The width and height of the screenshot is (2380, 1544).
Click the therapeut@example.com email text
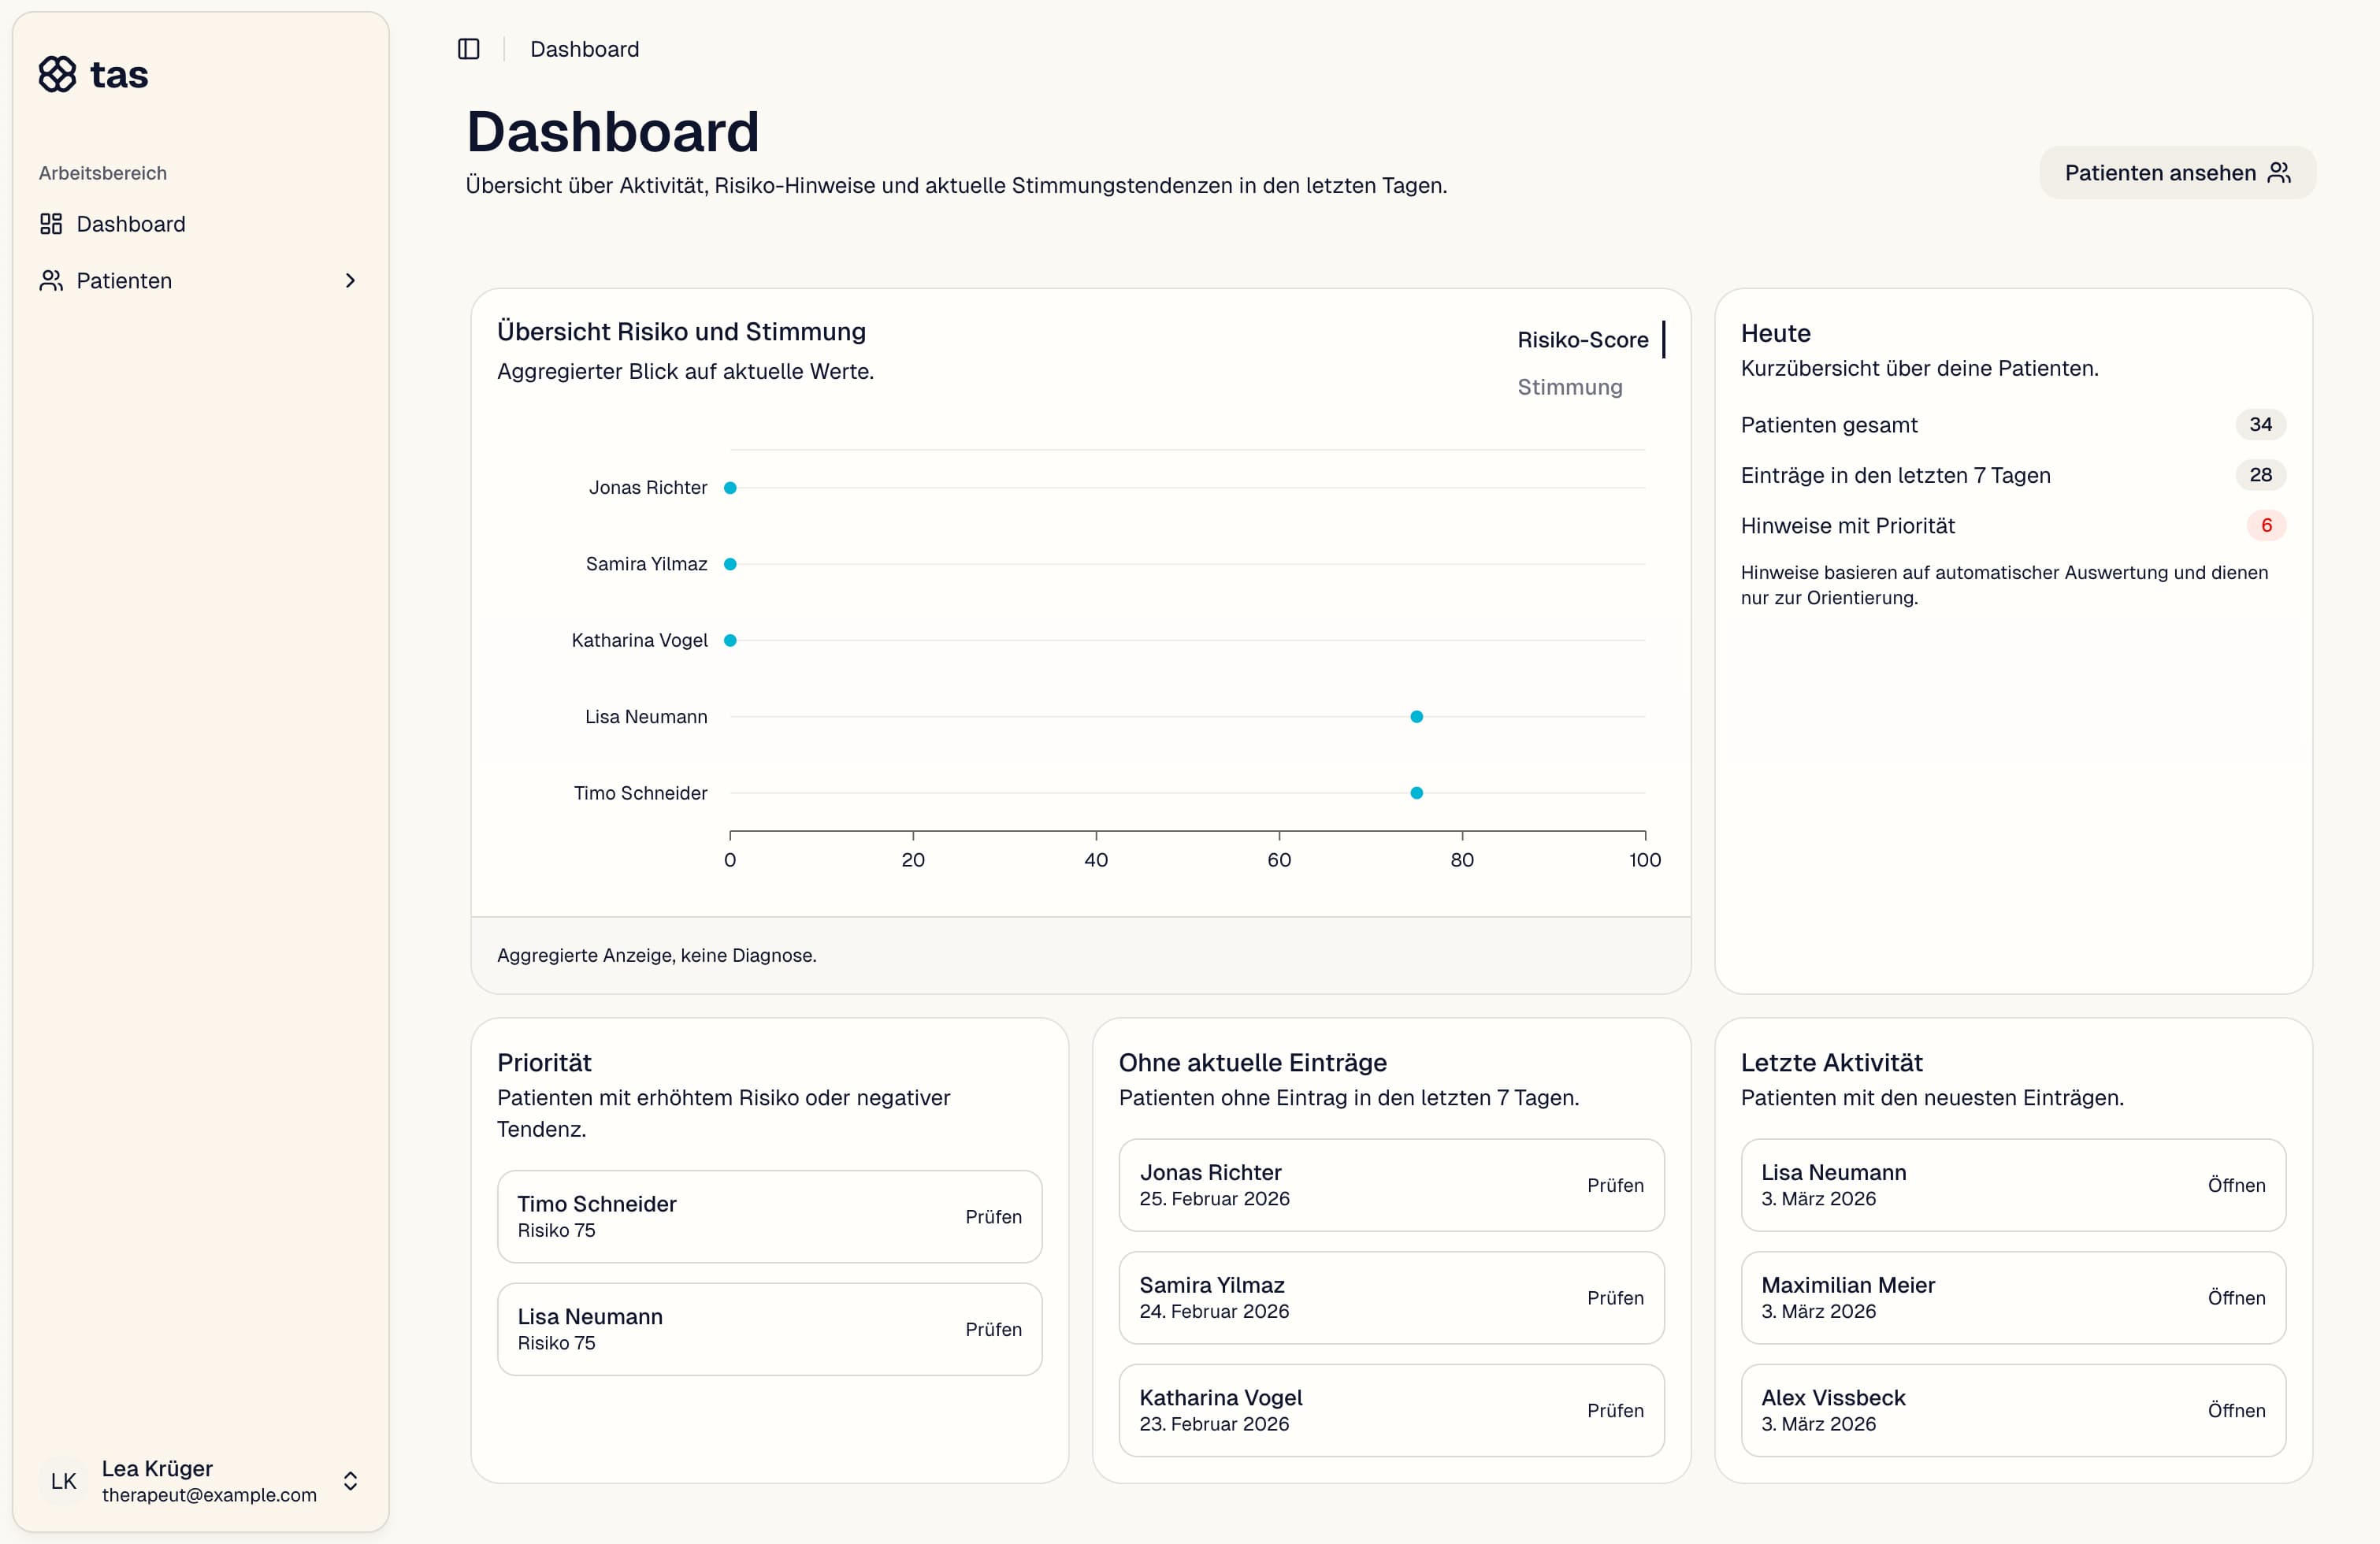tap(209, 1495)
